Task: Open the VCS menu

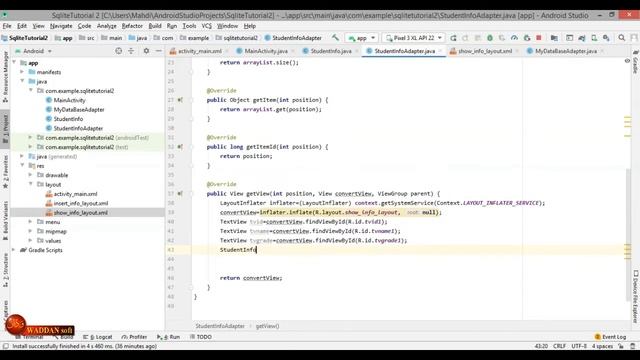Action: 207,26
